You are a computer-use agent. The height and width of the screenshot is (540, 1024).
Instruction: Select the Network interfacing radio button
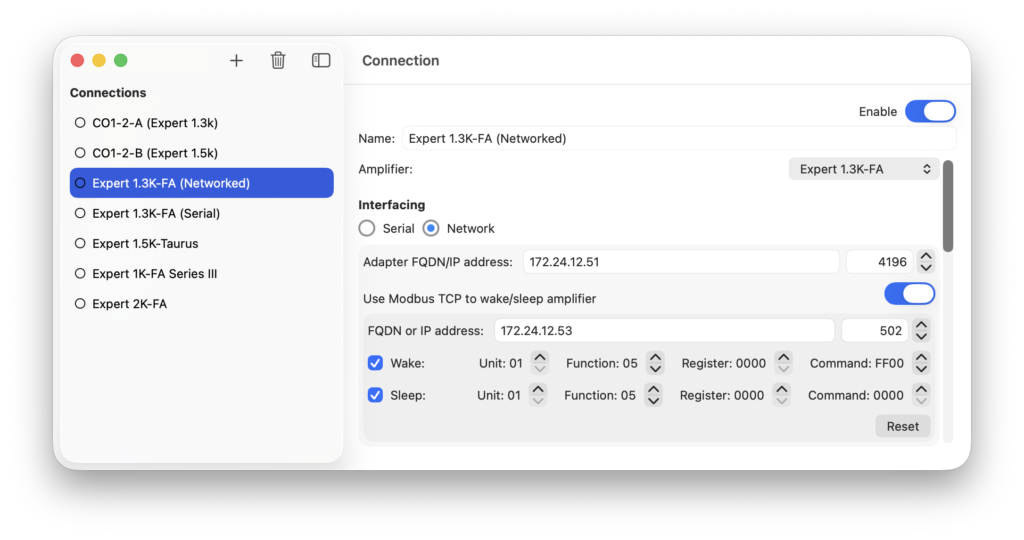(431, 229)
